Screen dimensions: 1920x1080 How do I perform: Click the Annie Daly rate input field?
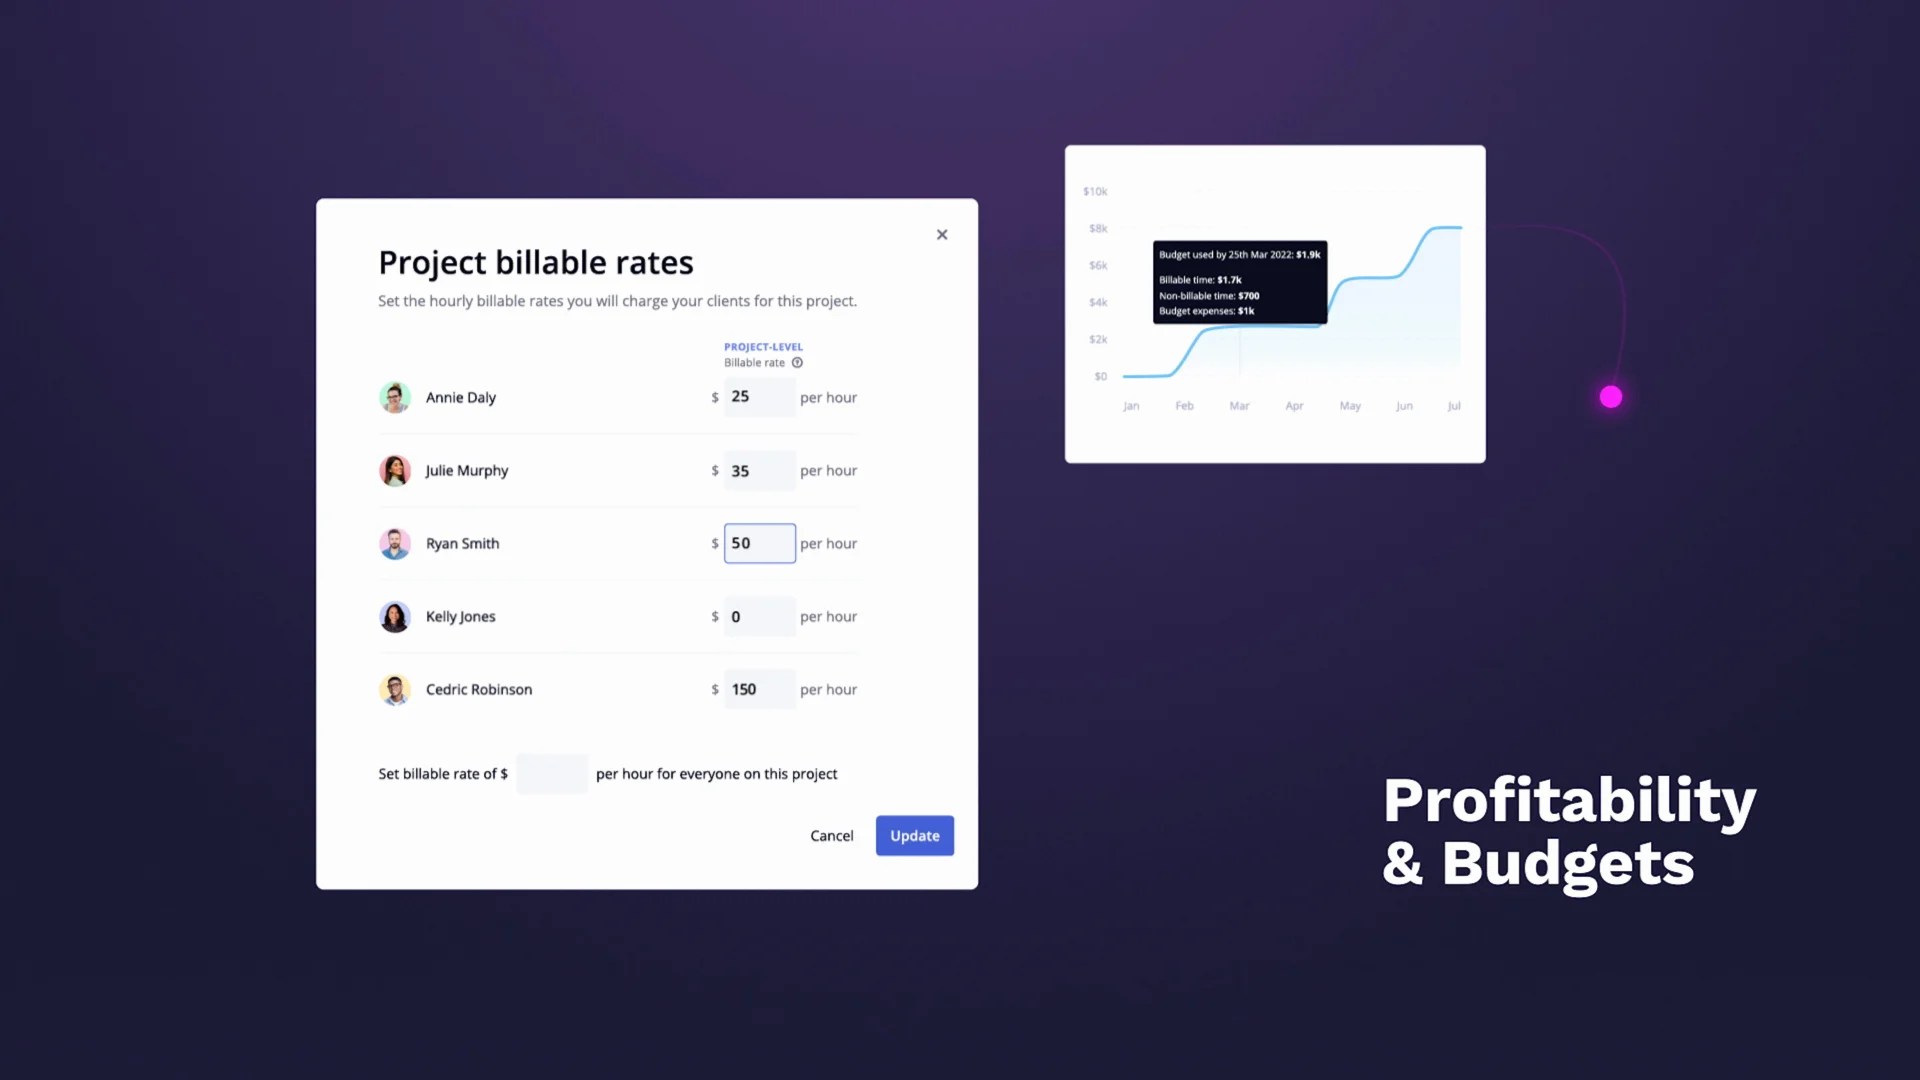(758, 397)
